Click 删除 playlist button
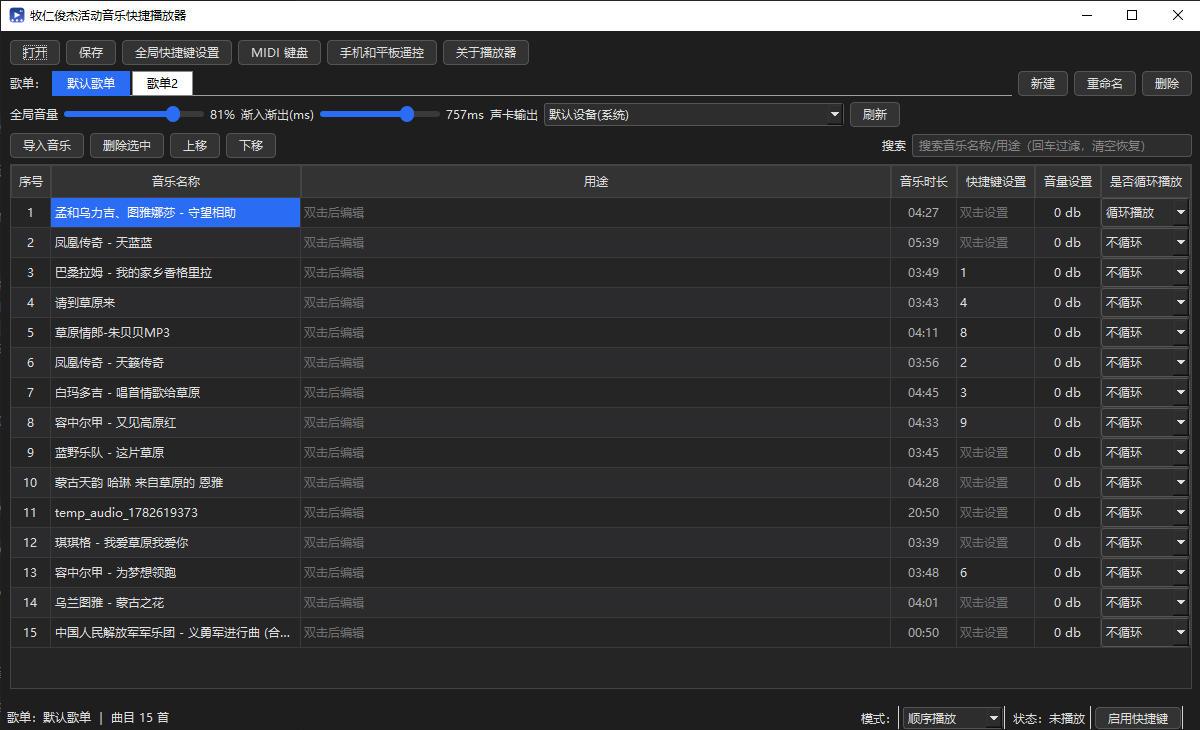This screenshot has height=730, width=1200. [1167, 84]
